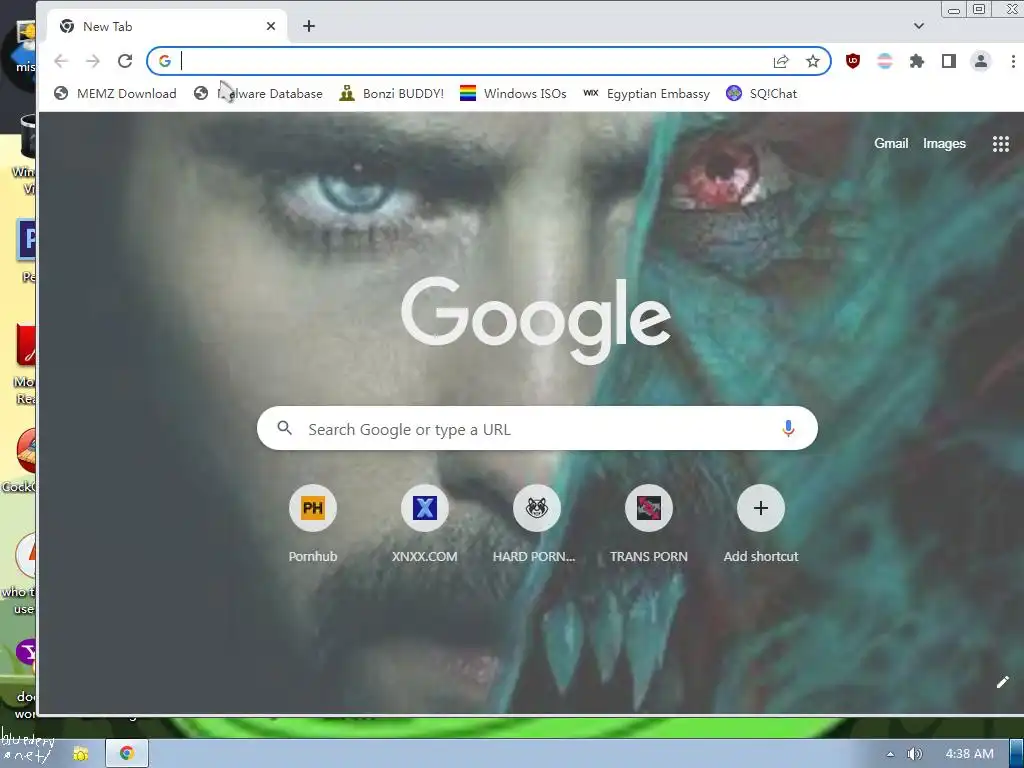
Task: Open the SQ!Chat bookmark
Action: tap(761, 93)
